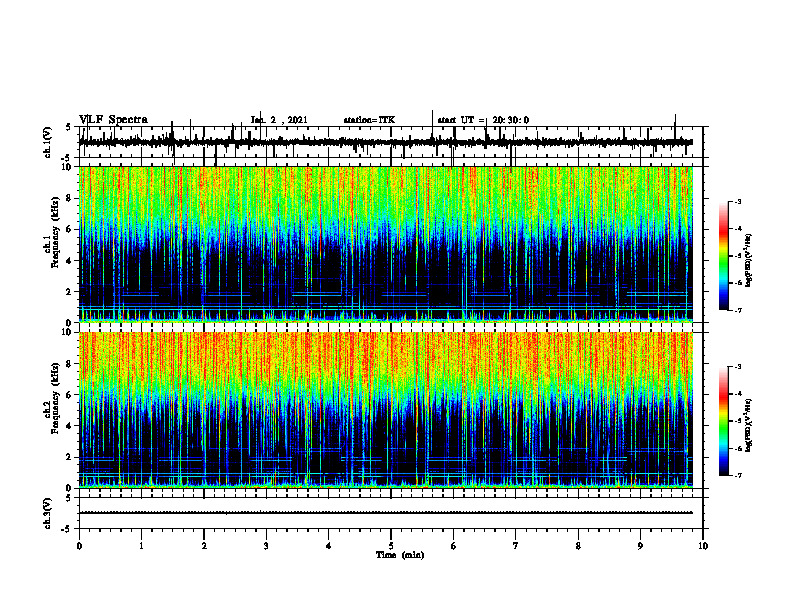792x612 pixels.
Task: Click the ch.1 color bar log(PSD) label
Action: (748, 261)
